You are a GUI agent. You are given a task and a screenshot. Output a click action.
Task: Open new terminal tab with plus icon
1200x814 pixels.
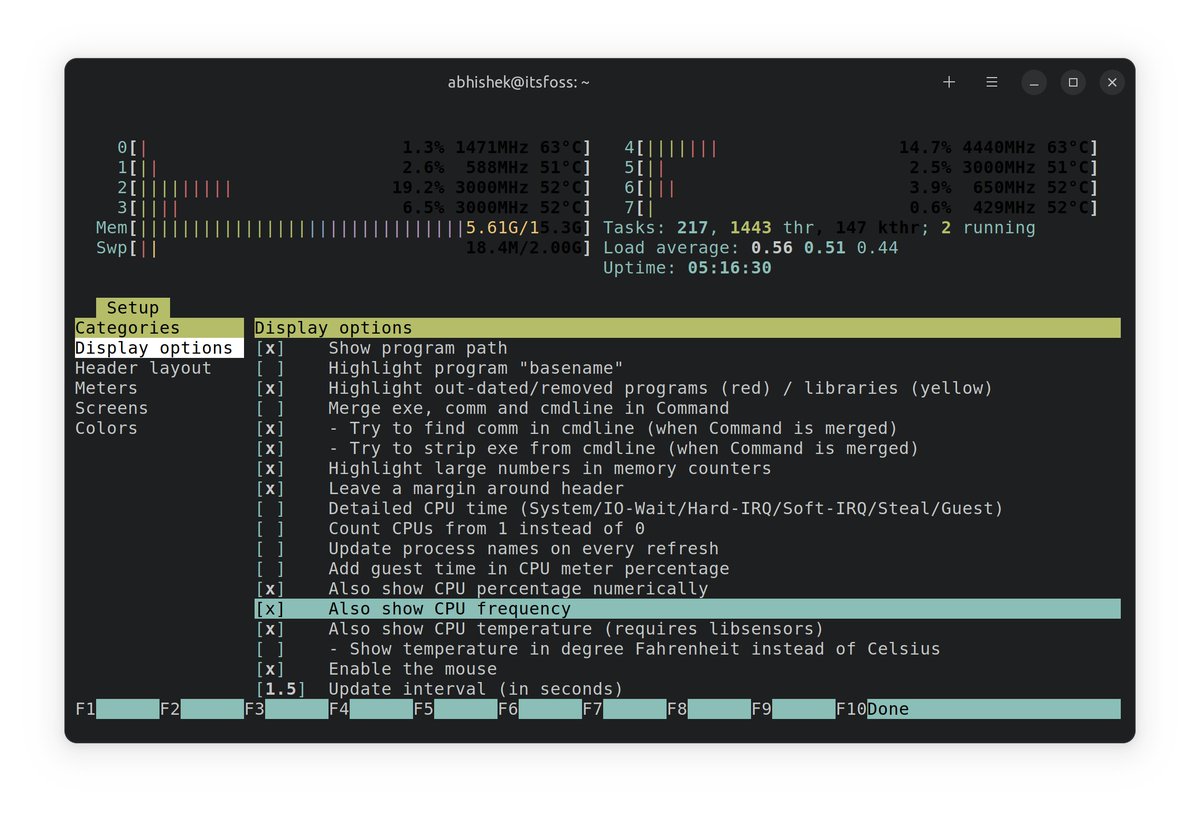click(x=949, y=82)
